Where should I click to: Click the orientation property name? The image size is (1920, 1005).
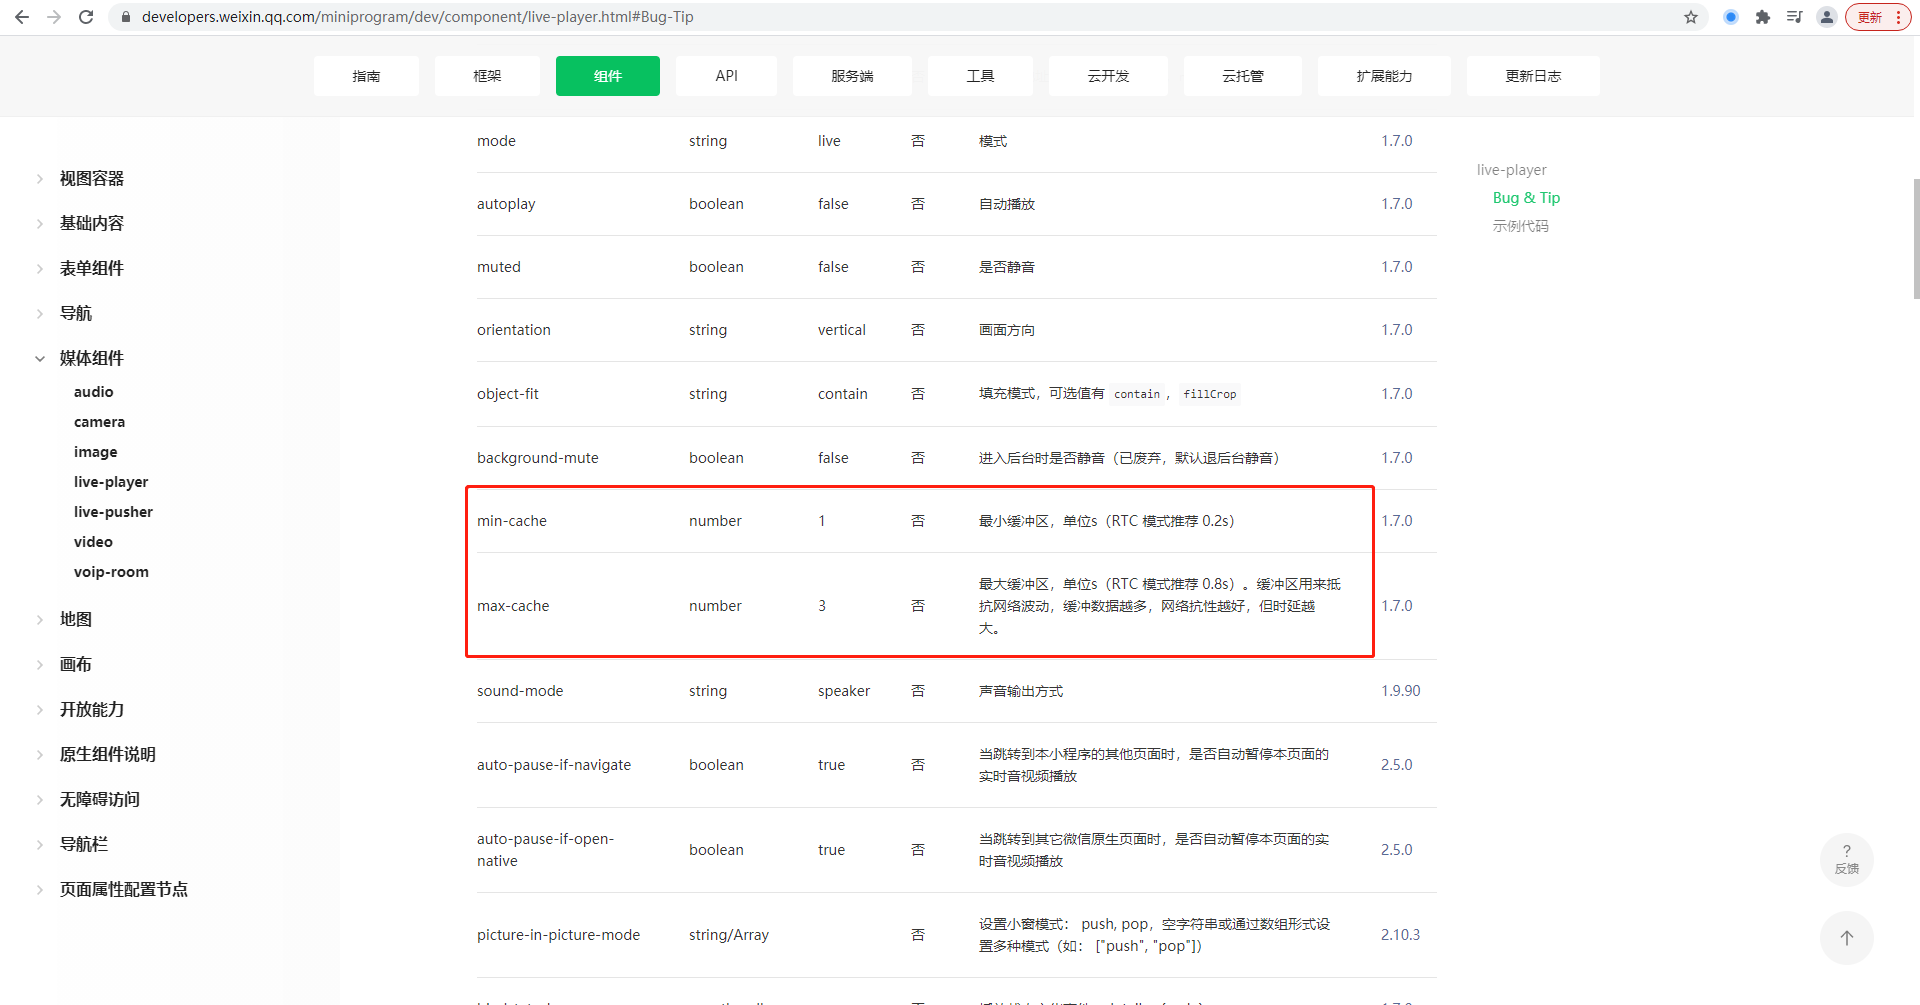[x=514, y=330]
